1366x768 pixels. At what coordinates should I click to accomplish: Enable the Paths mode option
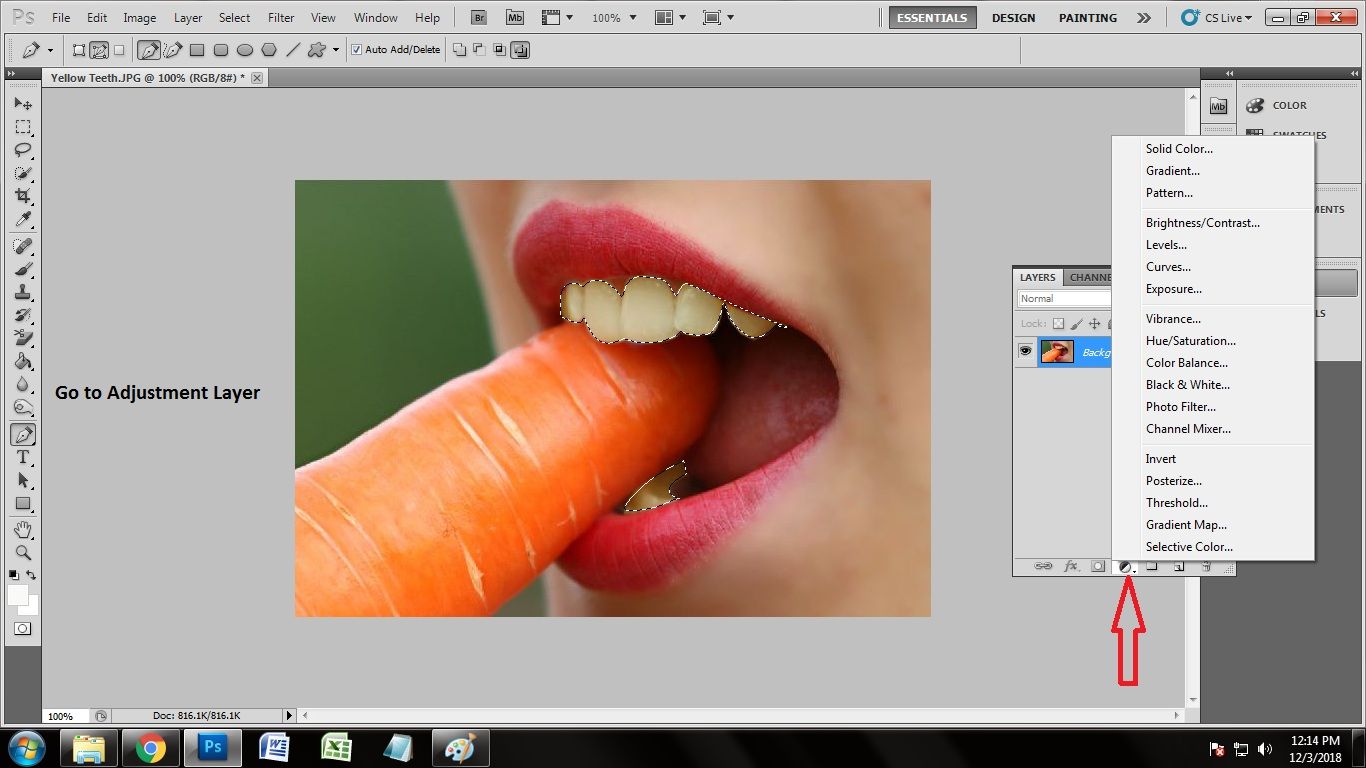(99, 49)
